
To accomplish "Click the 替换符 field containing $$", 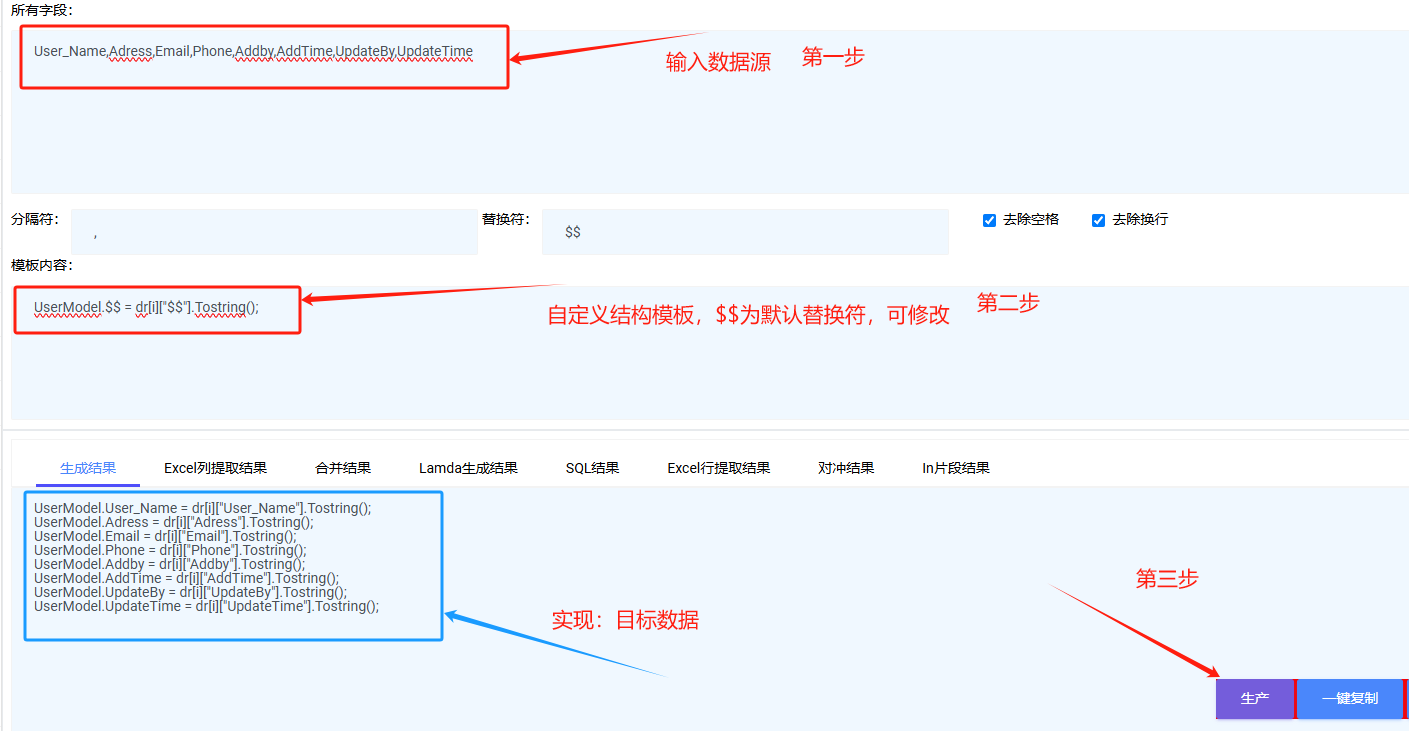I will pyautogui.click(x=745, y=231).
